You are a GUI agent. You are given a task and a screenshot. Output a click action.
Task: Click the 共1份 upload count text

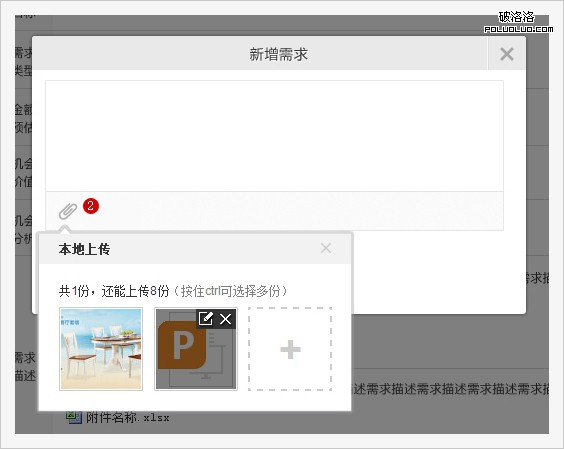point(74,291)
